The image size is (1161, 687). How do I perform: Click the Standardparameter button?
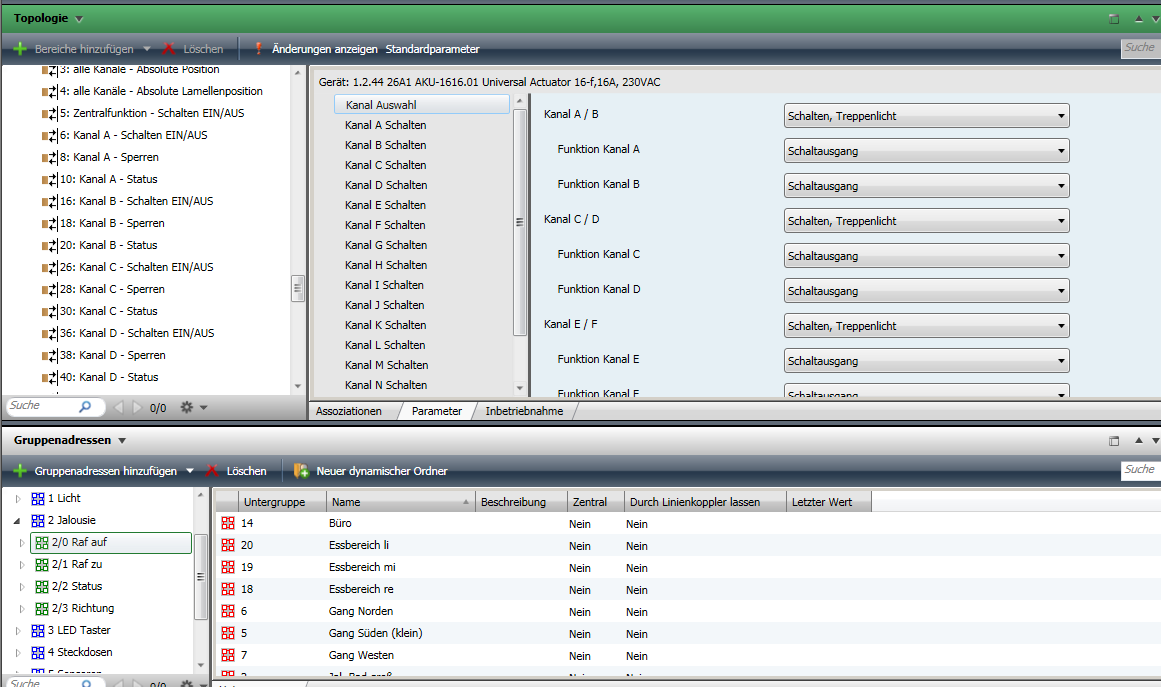click(432, 49)
